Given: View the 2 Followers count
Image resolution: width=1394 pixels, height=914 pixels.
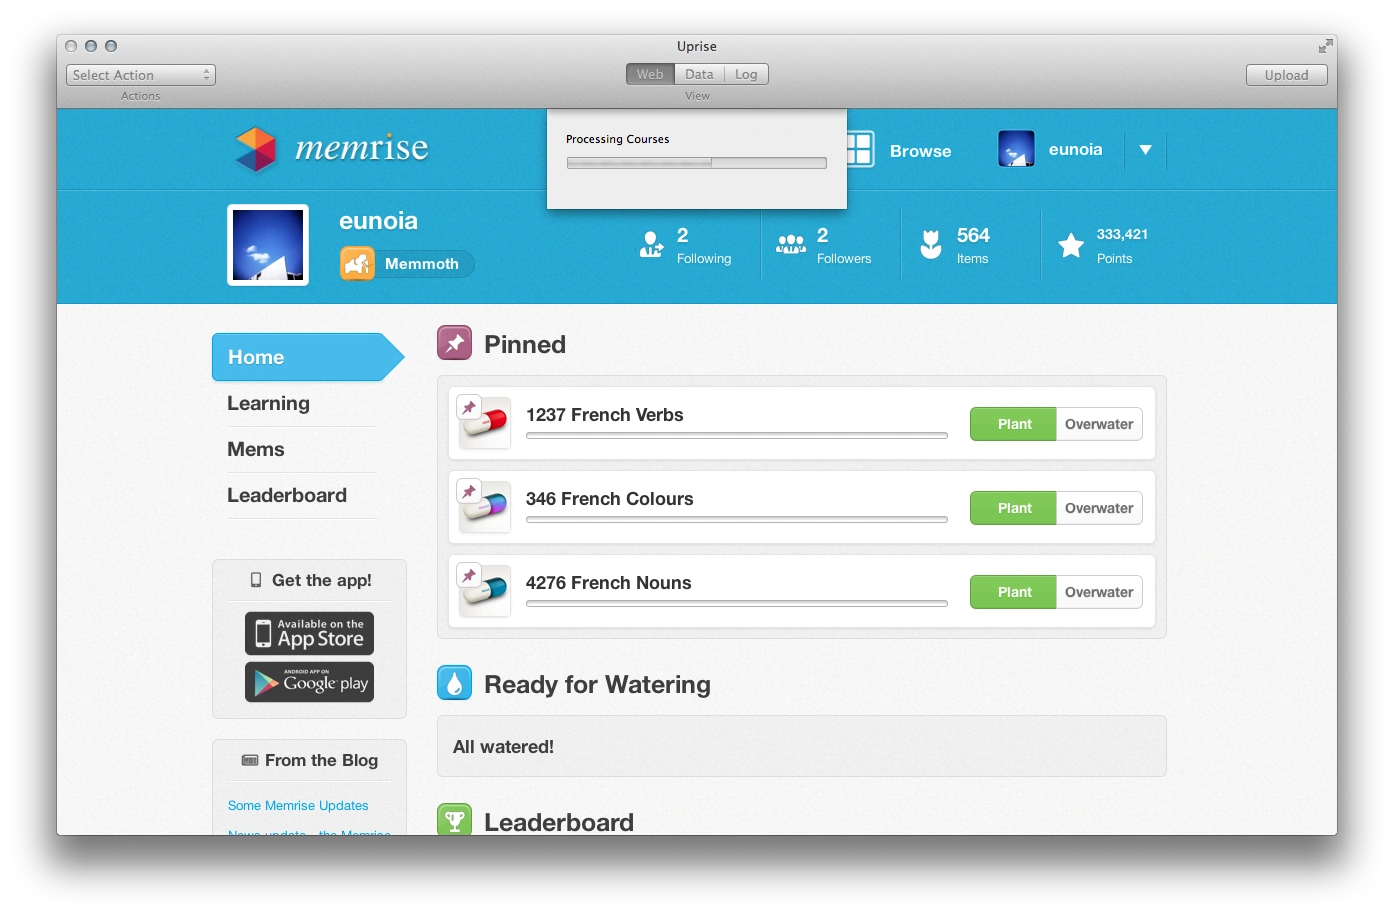Looking at the screenshot, I should [x=844, y=245].
